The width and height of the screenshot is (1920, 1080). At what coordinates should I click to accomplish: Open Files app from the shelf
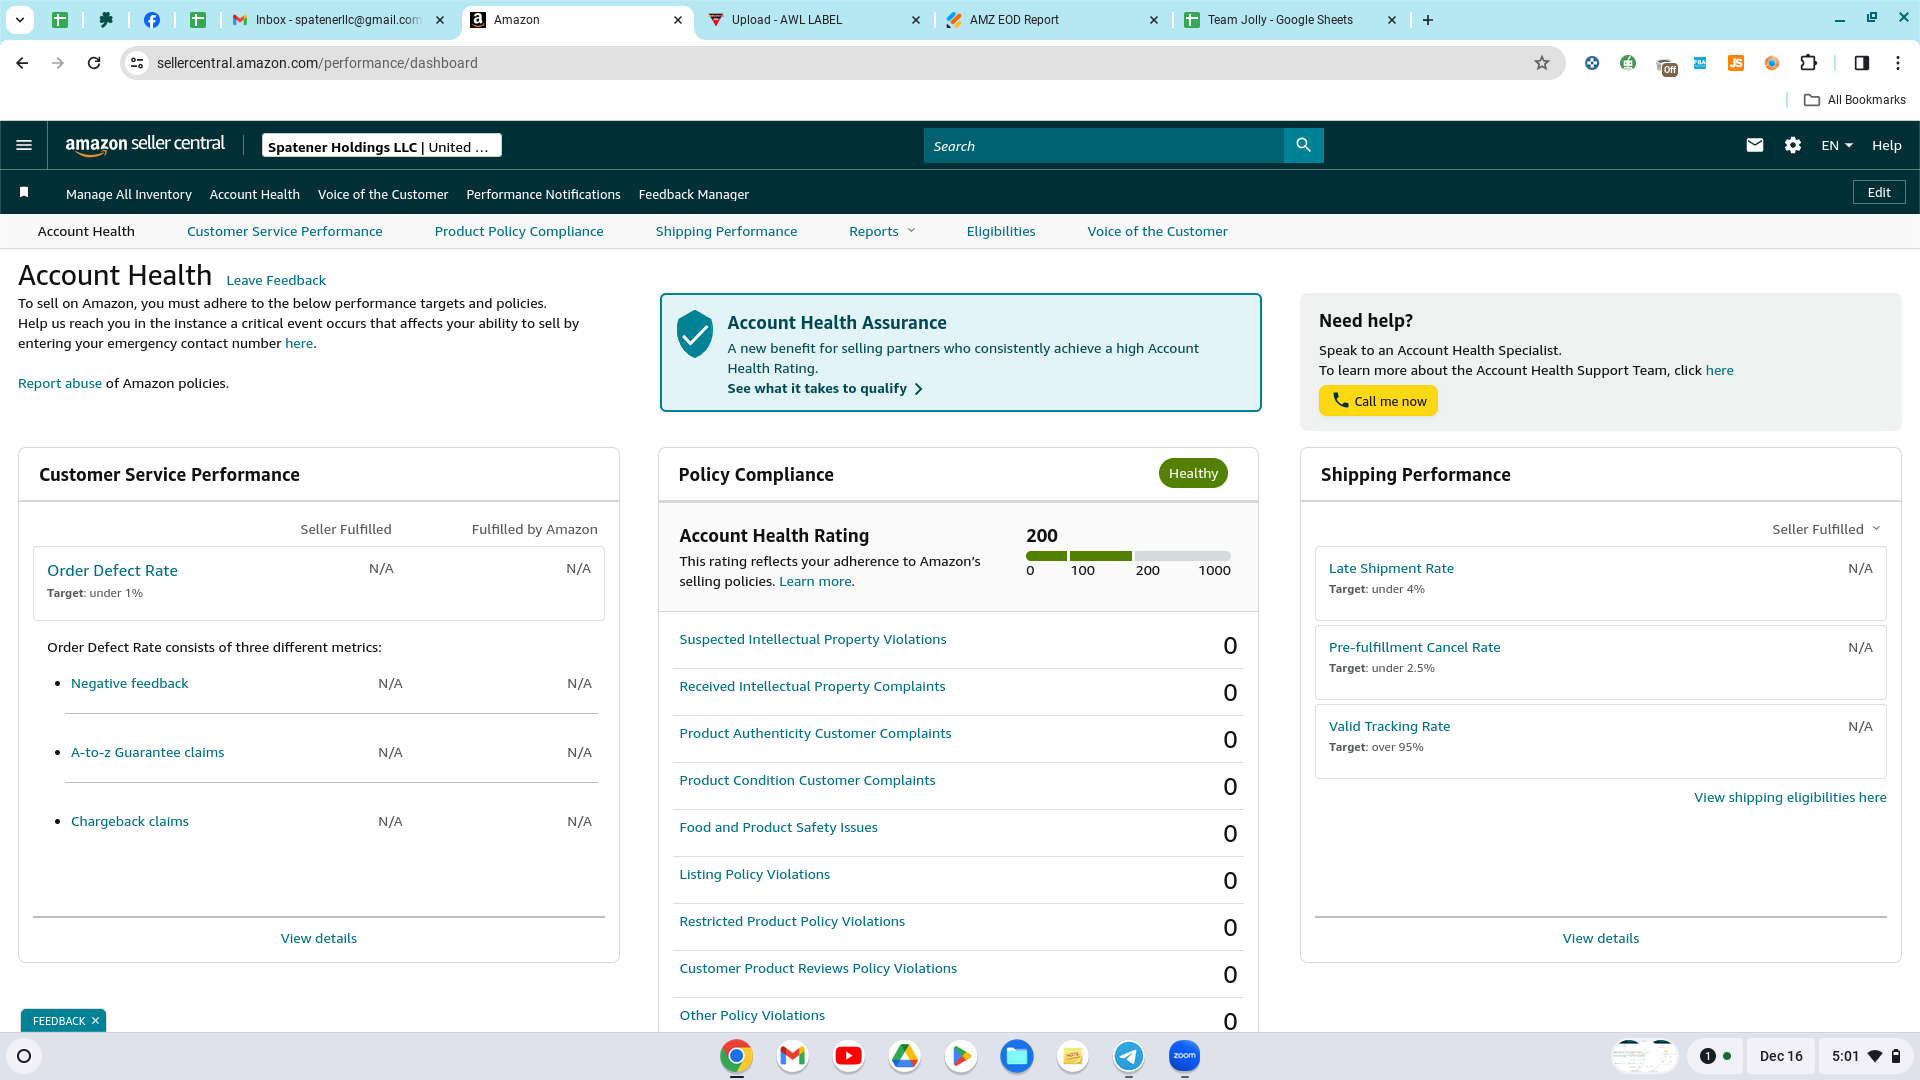(x=1016, y=1056)
